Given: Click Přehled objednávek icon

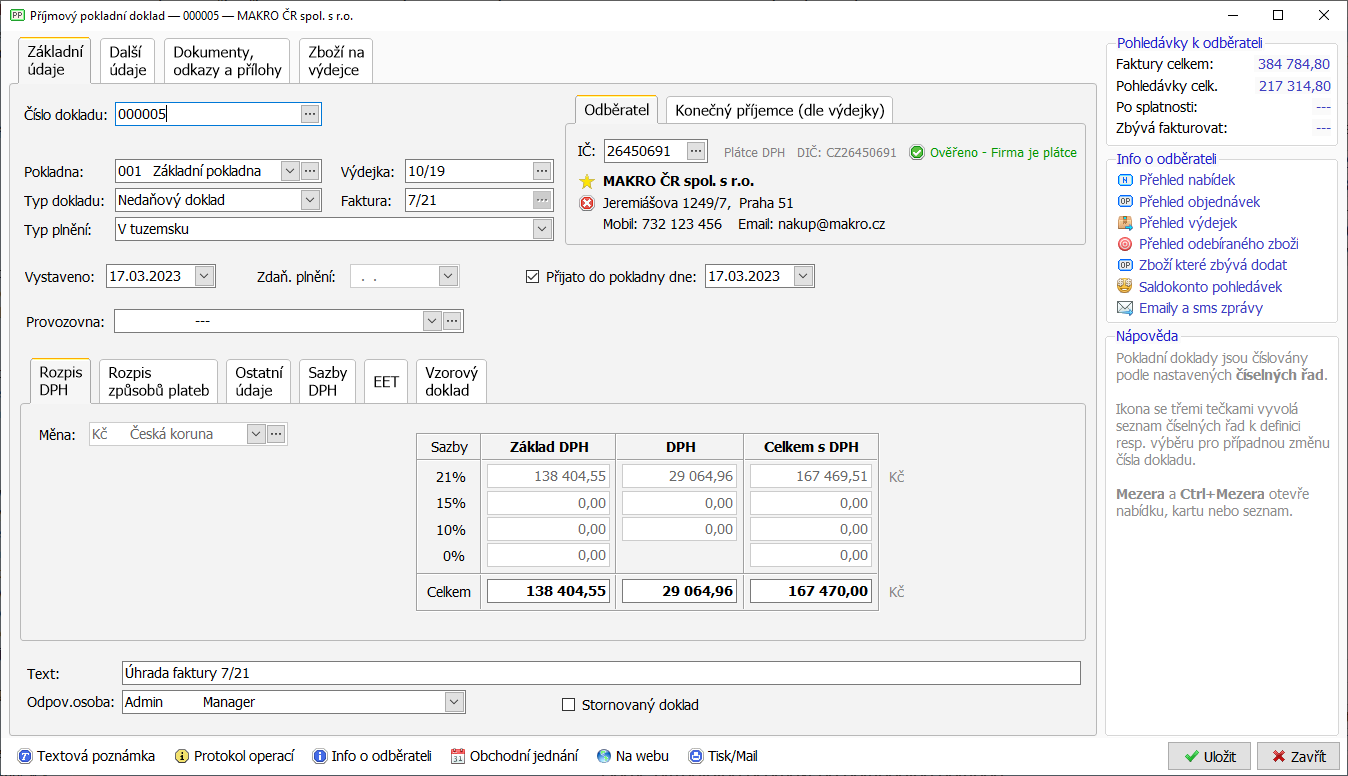Looking at the screenshot, I should coord(1124,202).
